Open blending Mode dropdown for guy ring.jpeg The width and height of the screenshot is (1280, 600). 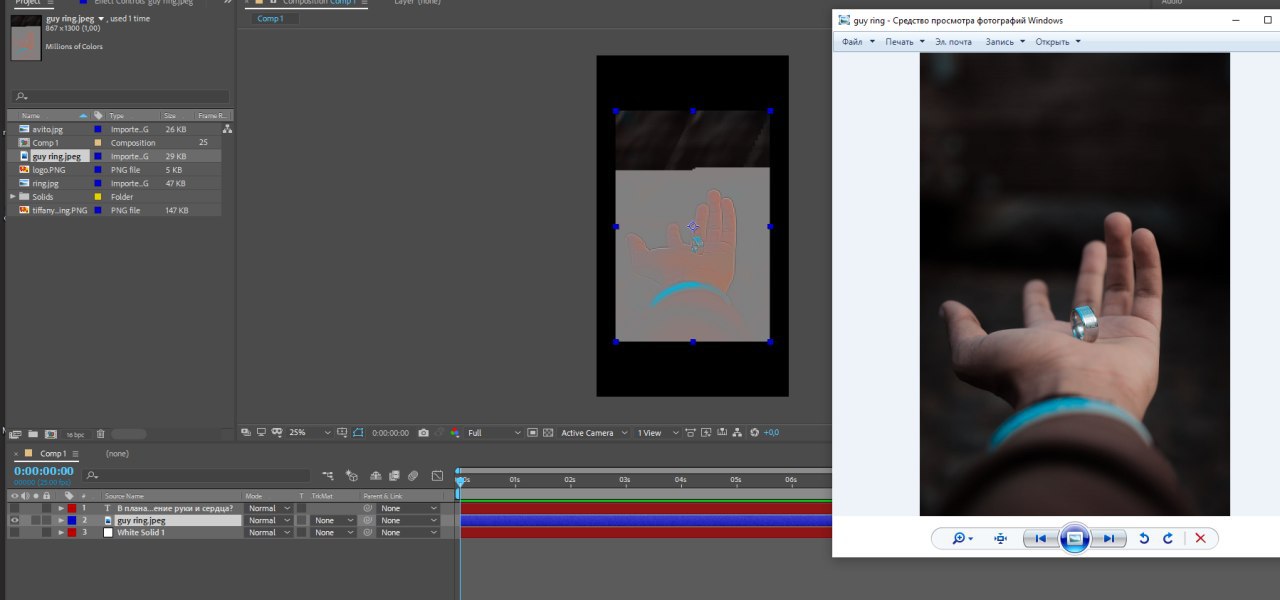pyautogui.click(x=269, y=520)
